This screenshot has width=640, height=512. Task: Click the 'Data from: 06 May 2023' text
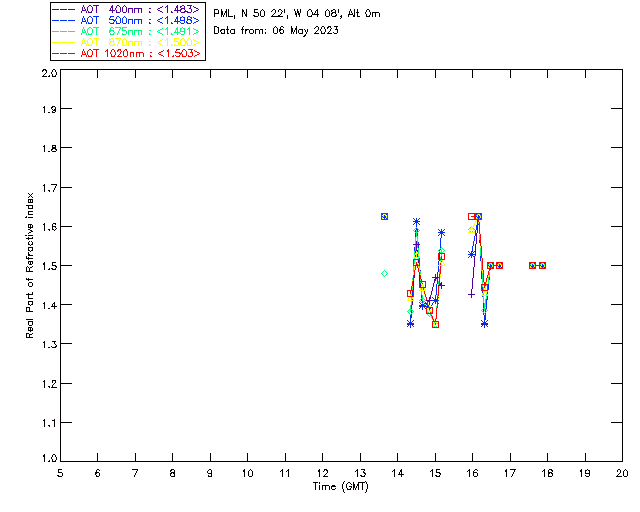tap(276, 31)
